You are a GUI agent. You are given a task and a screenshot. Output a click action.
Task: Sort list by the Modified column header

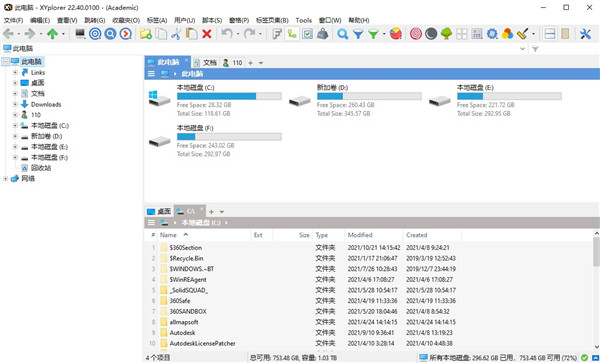click(373, 235)
